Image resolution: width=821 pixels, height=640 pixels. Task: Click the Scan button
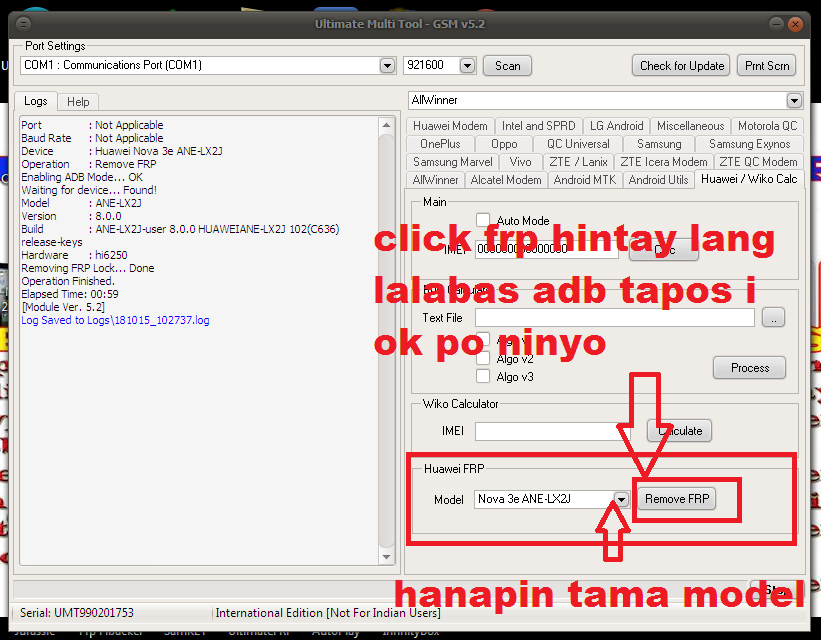point(507,65)
